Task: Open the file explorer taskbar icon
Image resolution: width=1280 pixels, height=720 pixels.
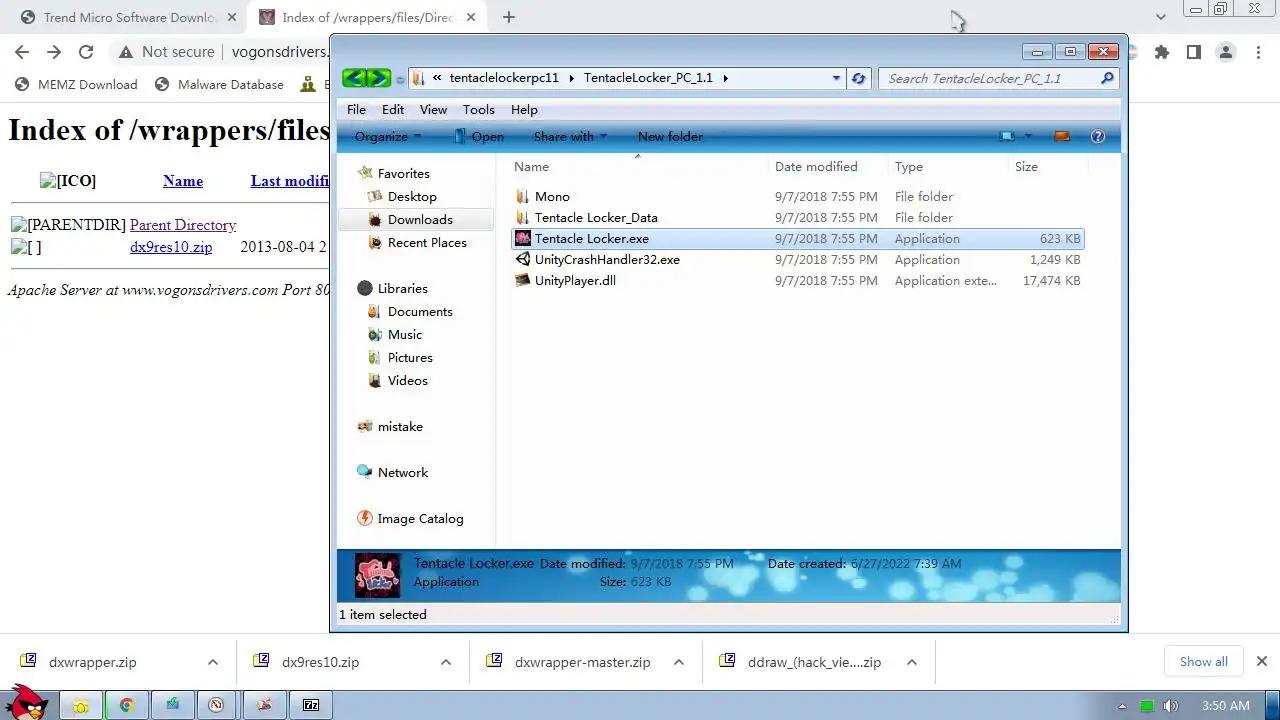Action: 81,705
